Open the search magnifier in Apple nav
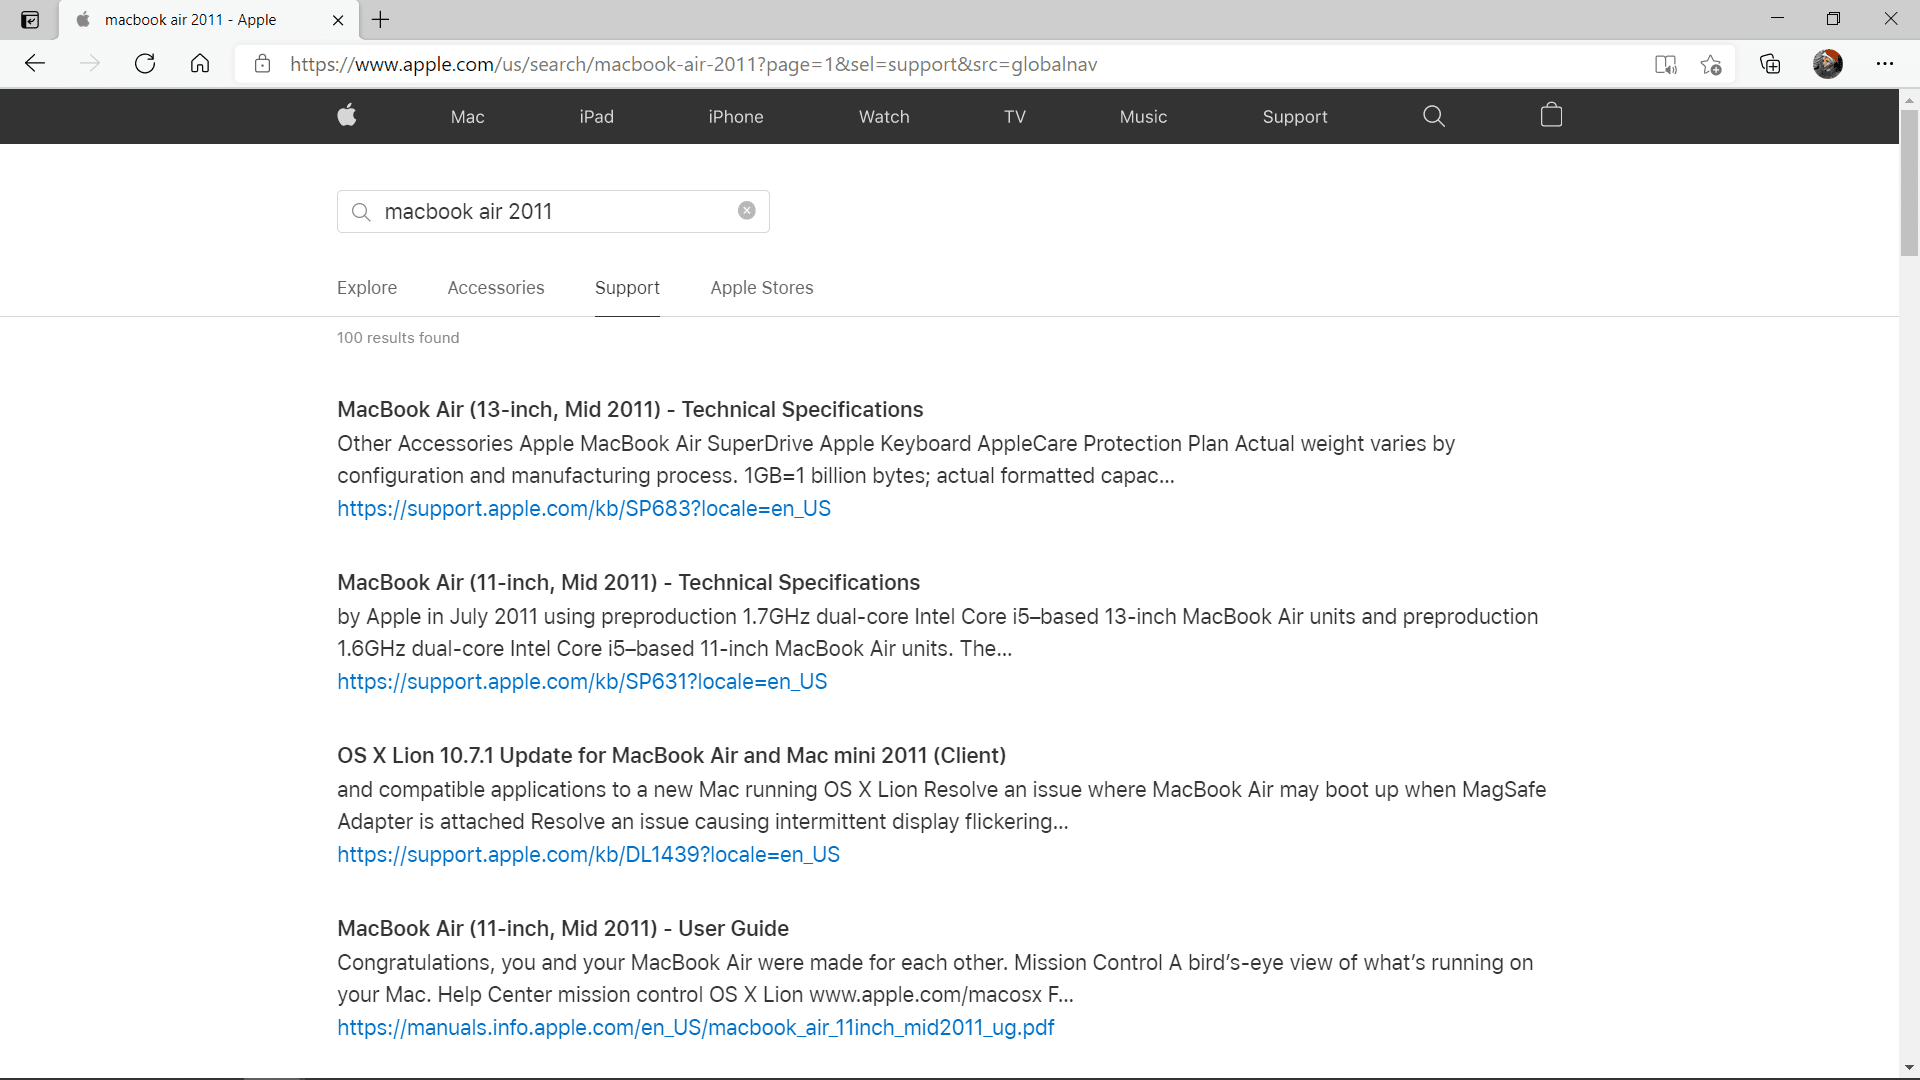 (x=1433, y=116)
